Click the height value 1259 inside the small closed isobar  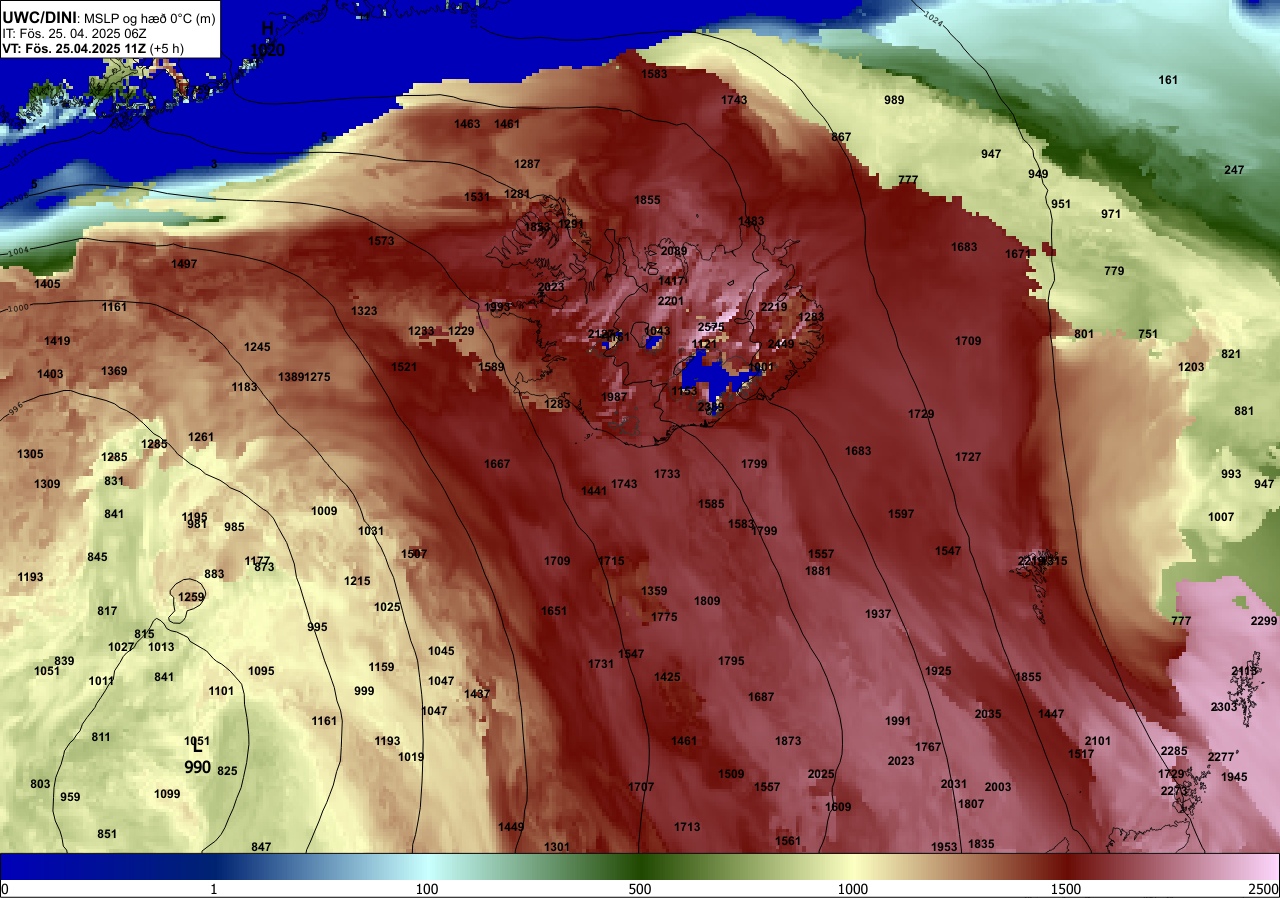click(x=191, y=597)
